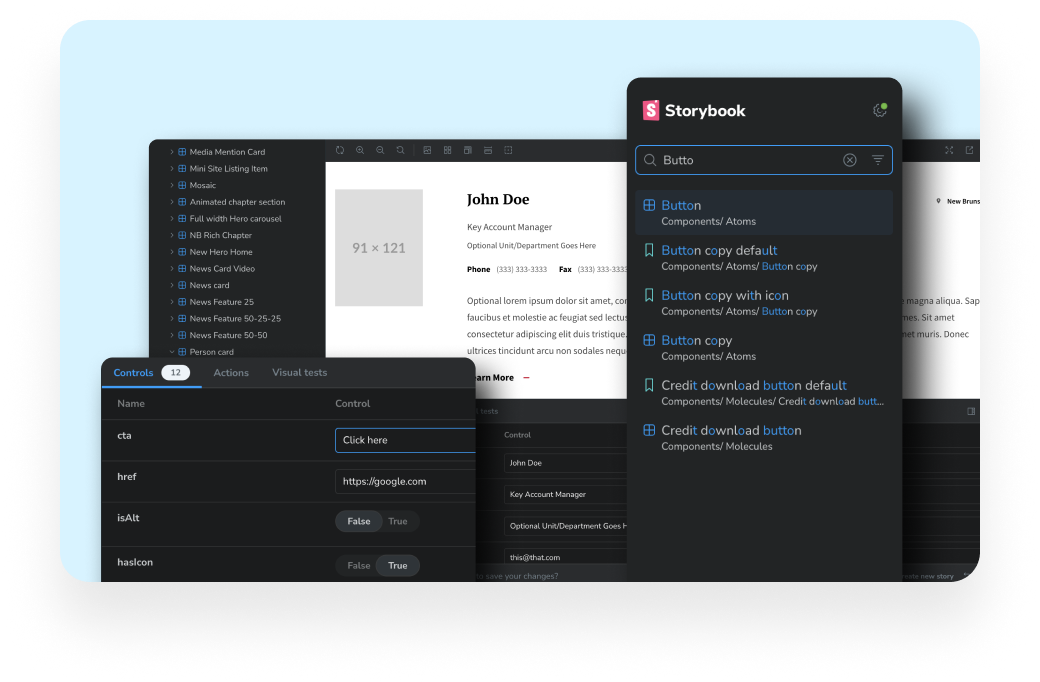The height and width of the screenshot is (682, 1040).
Task: Apply the grid overlay to preview
Action: tap(448, 150)
